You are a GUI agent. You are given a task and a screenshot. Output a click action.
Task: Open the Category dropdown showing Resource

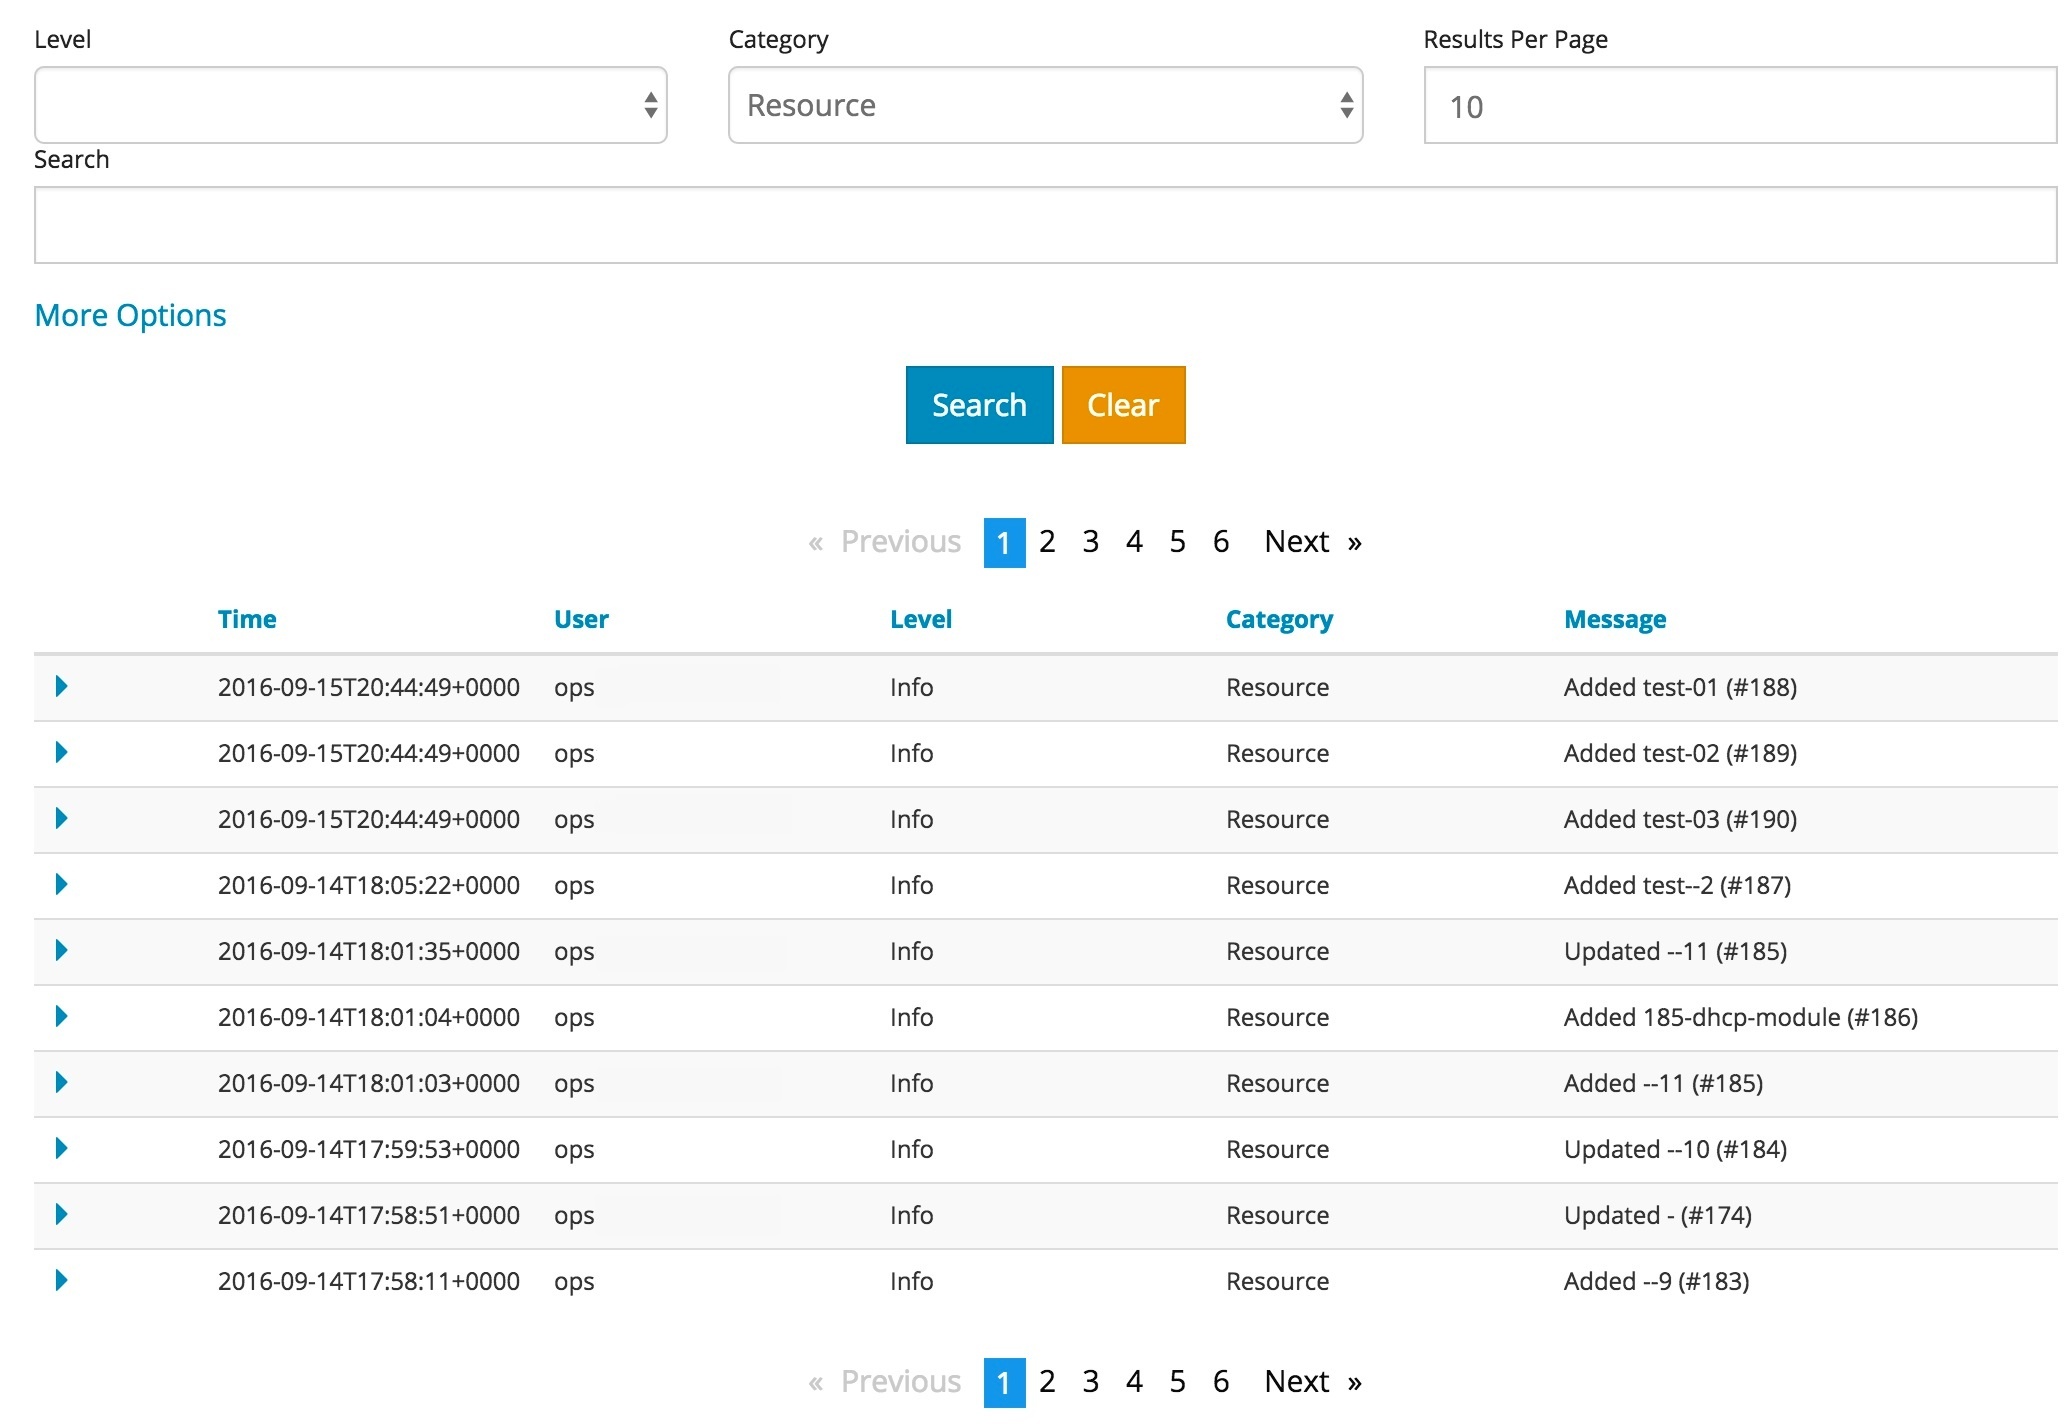pos(1045,105)
